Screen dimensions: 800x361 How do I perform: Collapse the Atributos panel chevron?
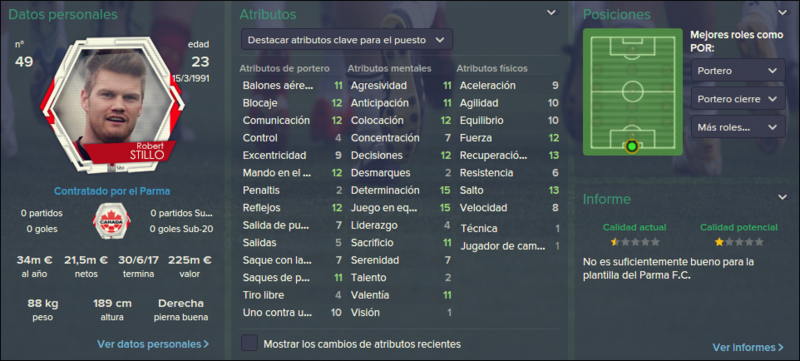552,13
